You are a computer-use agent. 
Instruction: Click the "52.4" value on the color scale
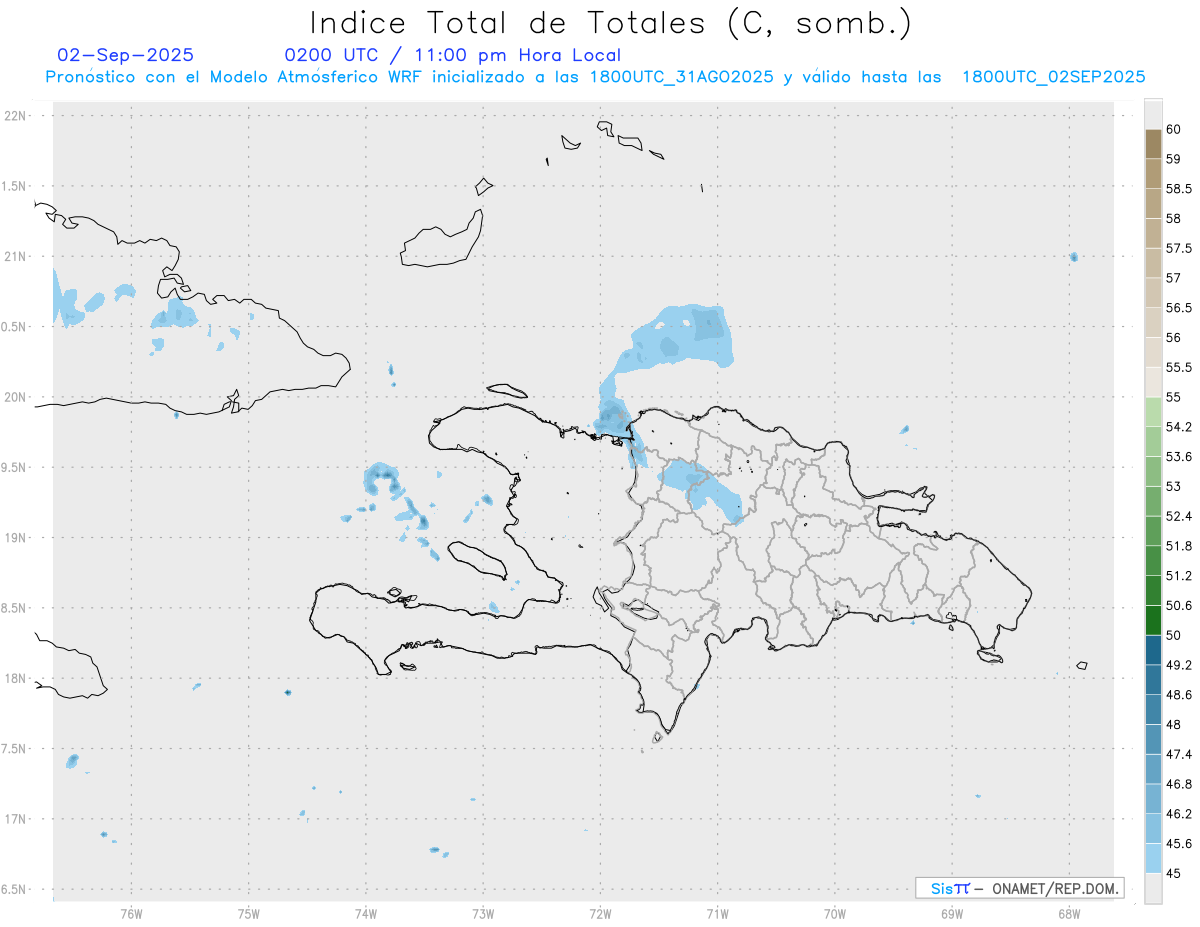[x=1179, y=516]
